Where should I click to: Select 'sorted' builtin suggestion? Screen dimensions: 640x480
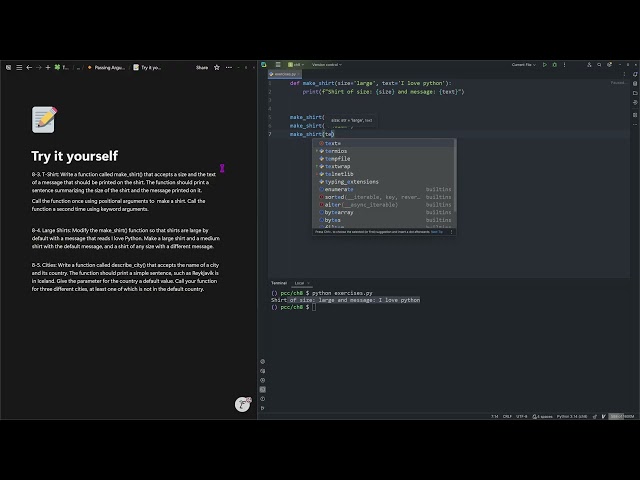click(x=384, y=197)
